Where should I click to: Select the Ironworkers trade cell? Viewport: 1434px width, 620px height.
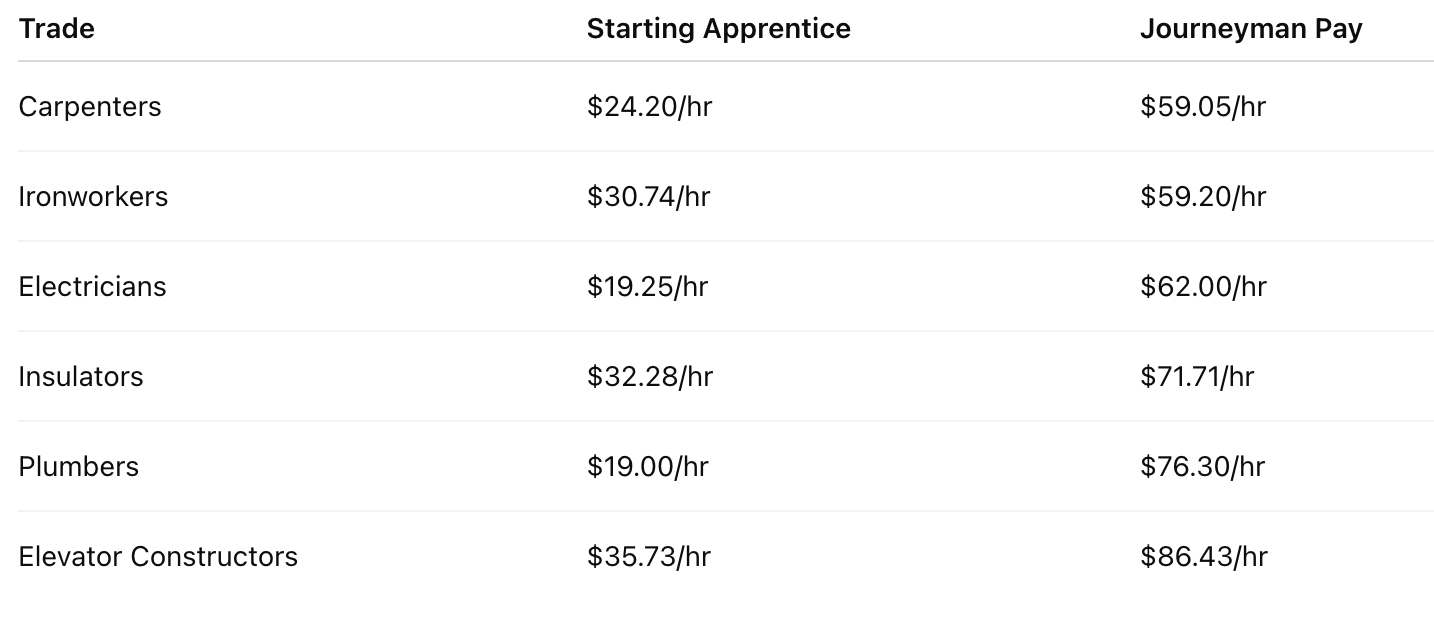(93, 197)
